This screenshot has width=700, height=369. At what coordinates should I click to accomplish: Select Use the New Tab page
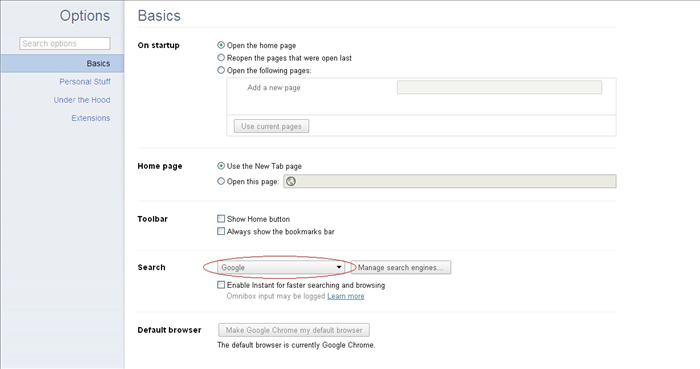(x=221, y=166)
